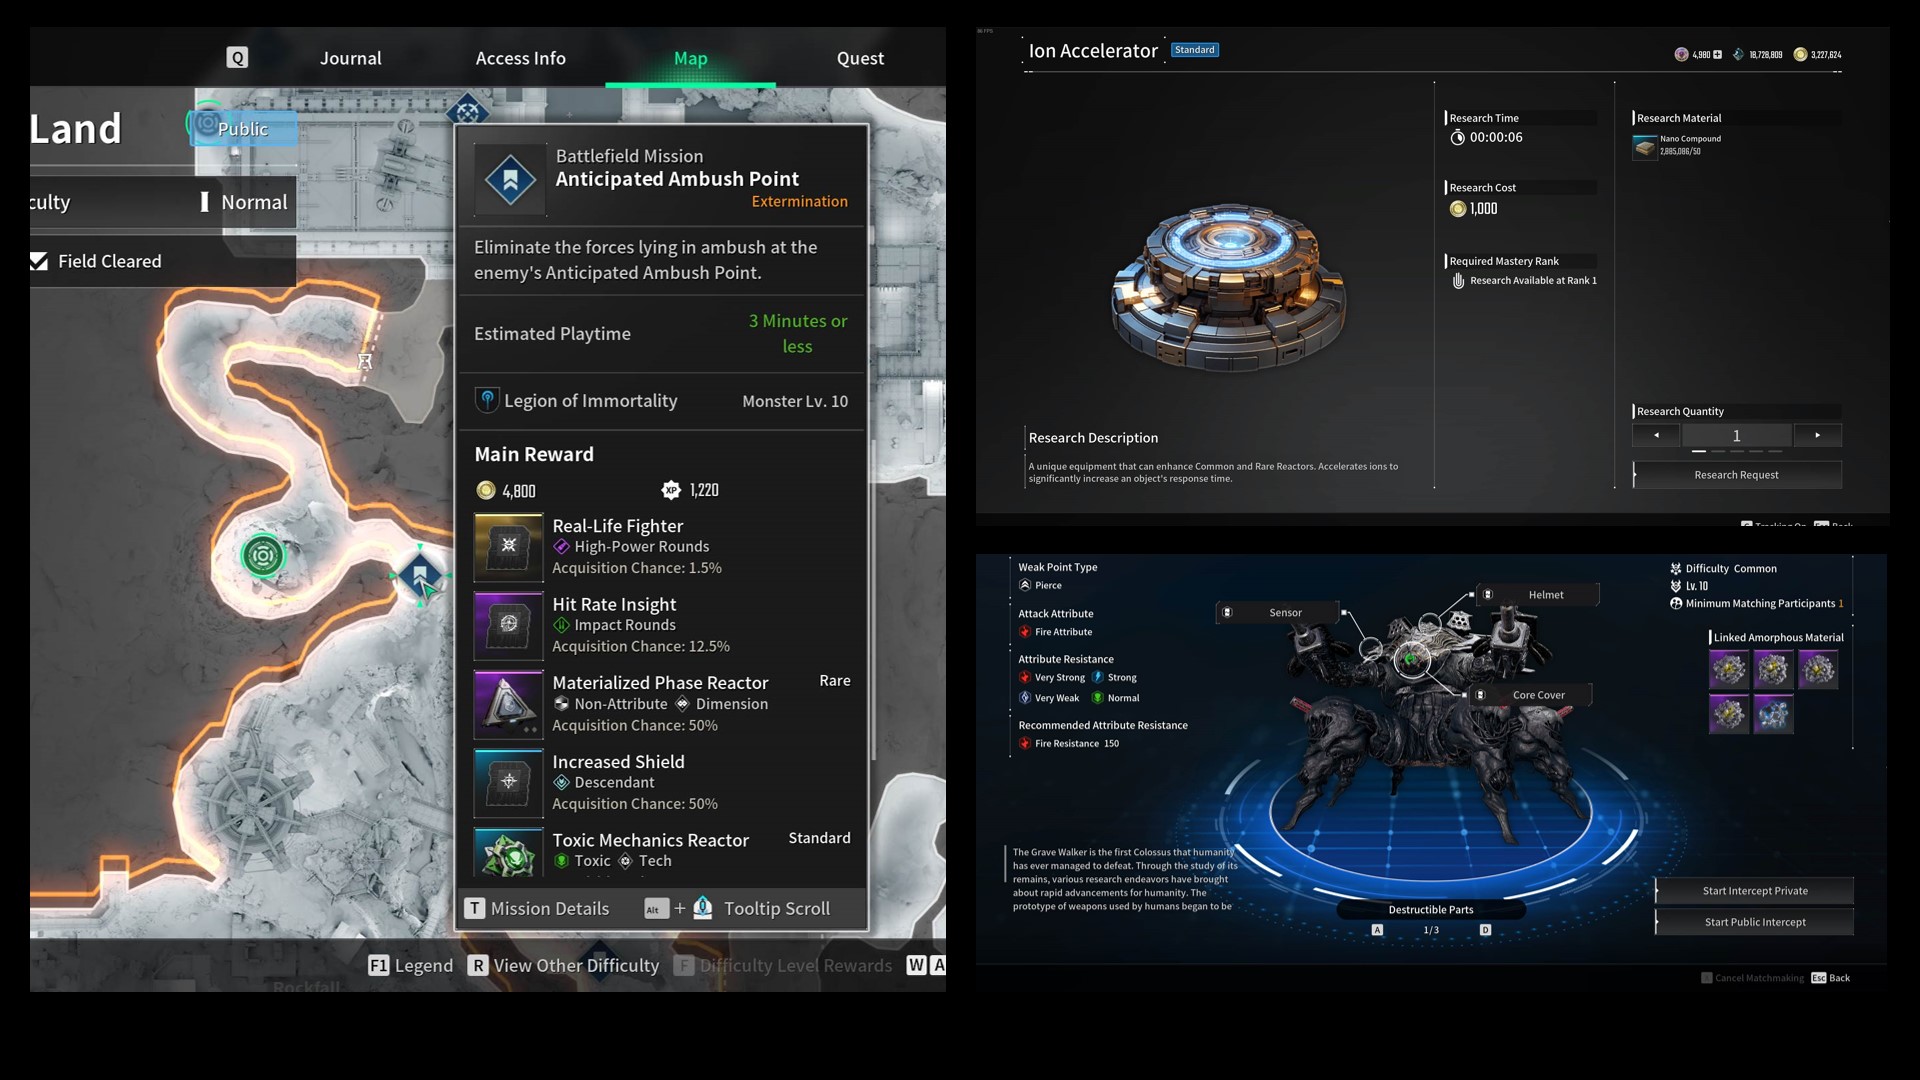Toggle the Field Cleared checkbox
Viewport: 1920px width, 1080px height.
pos(38,260)
